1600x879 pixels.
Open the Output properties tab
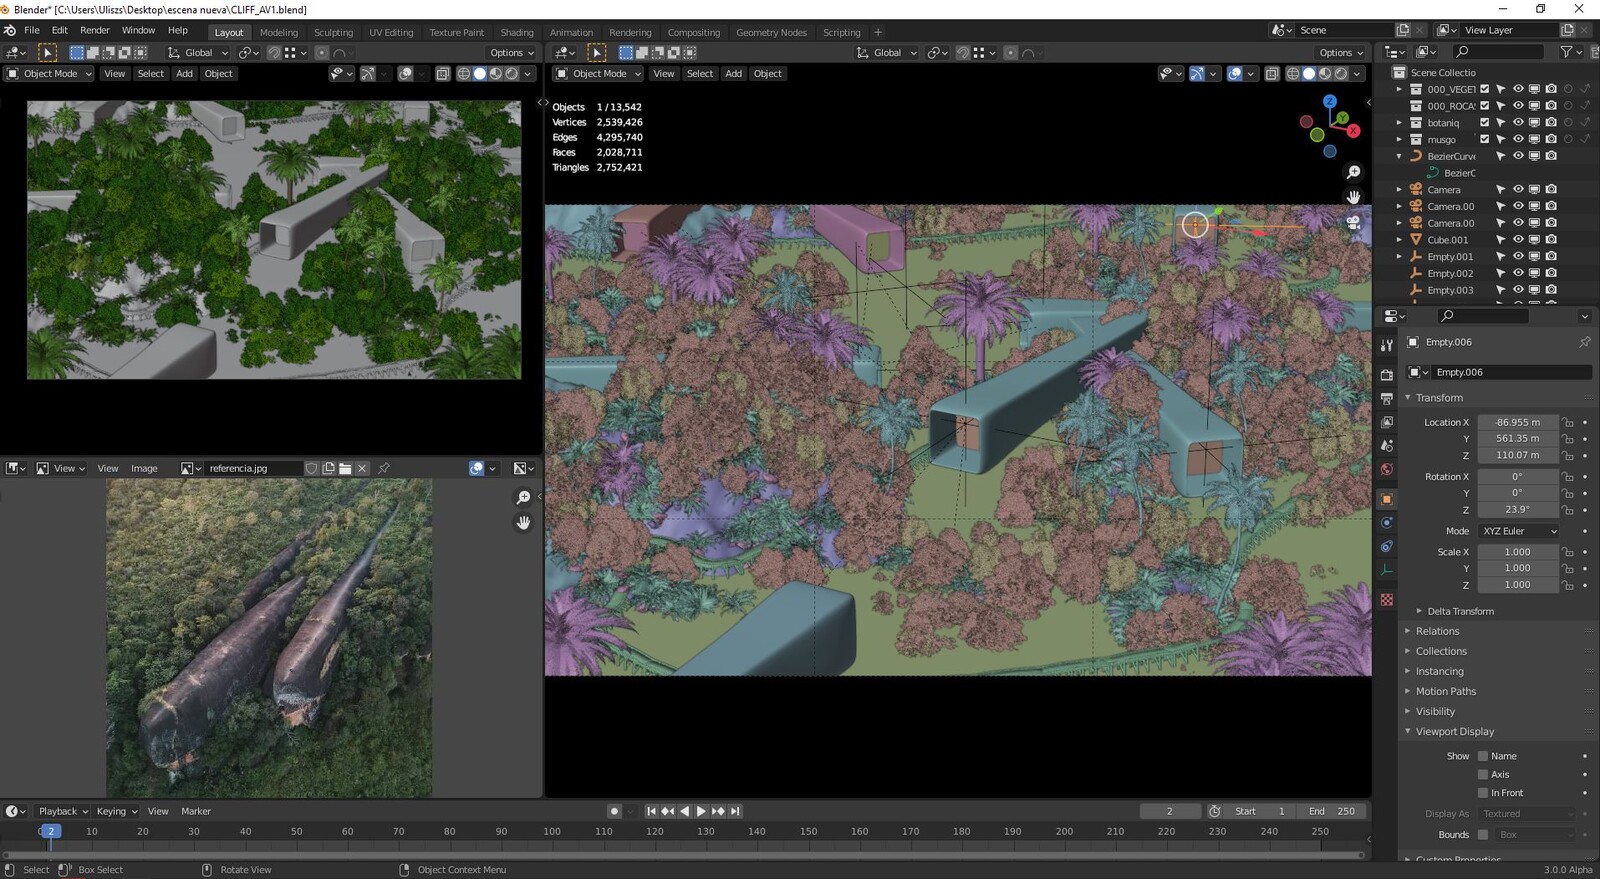coord(1386,398)
